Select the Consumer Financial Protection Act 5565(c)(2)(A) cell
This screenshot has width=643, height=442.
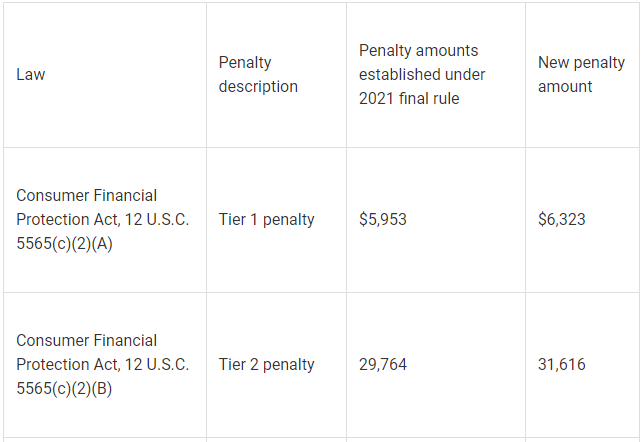(x=102, y=220)
